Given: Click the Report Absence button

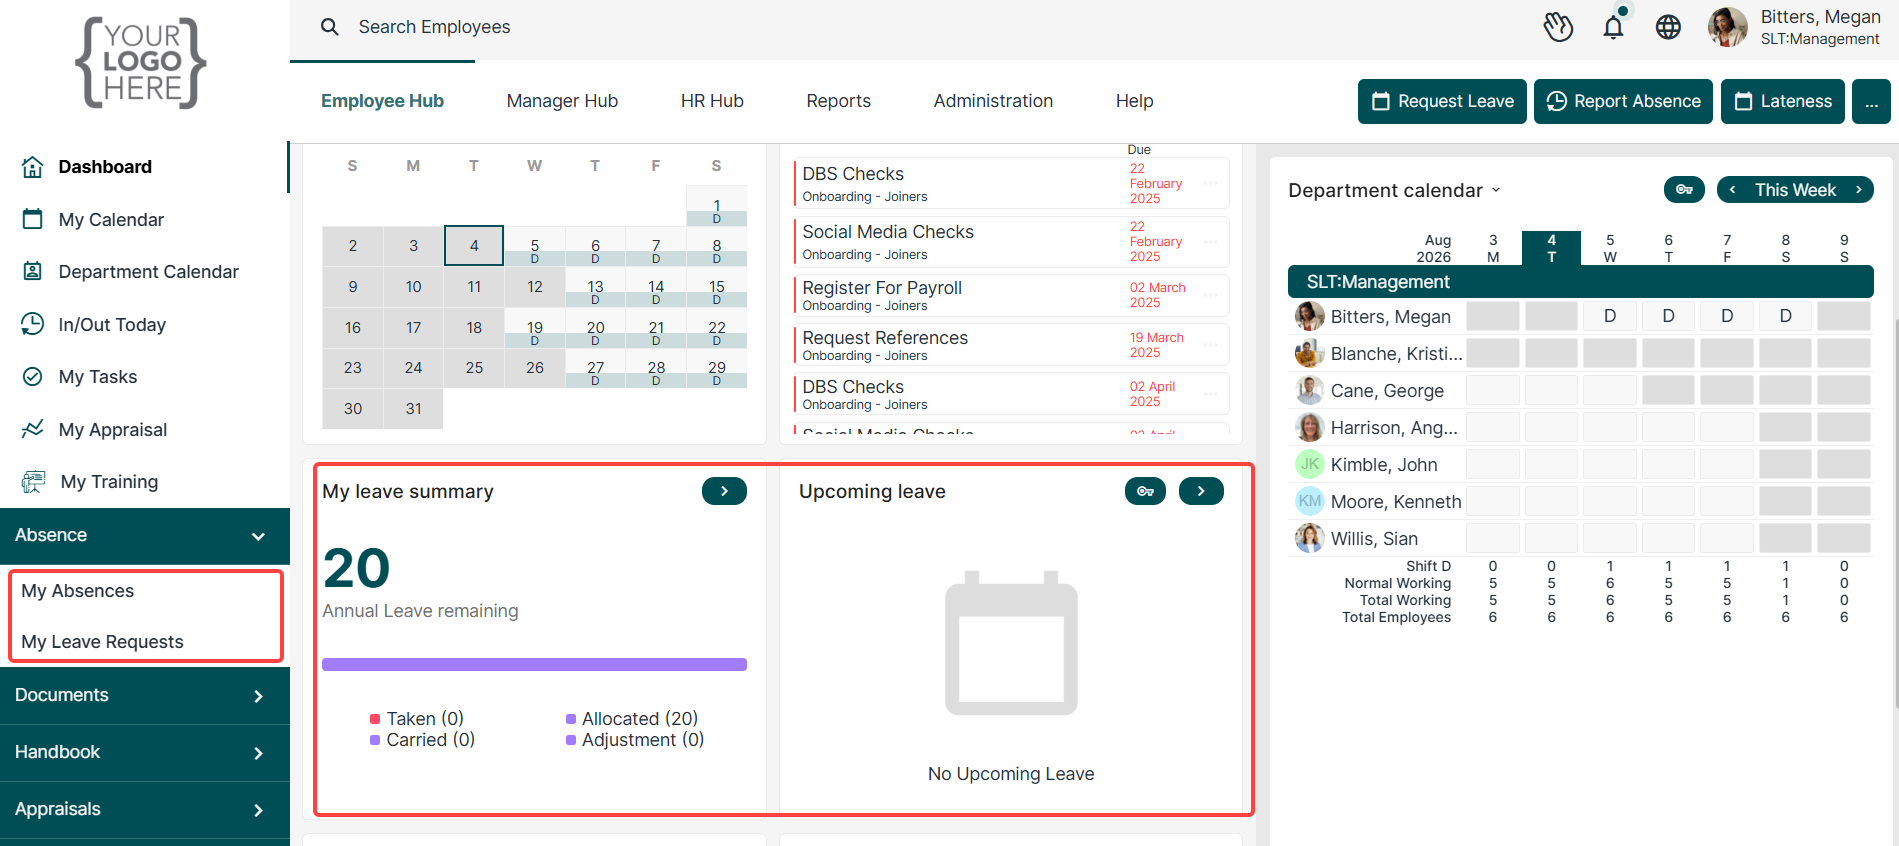Looking at the screenshot, I should [1623, 101].
